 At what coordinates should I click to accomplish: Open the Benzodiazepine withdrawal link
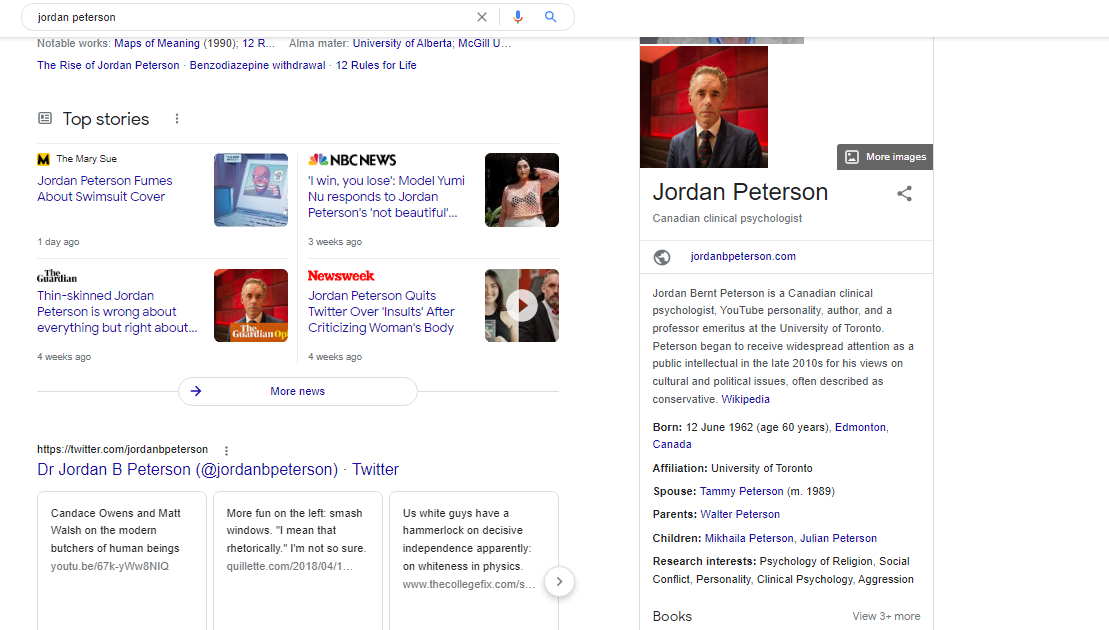click(x=257, y=65)
